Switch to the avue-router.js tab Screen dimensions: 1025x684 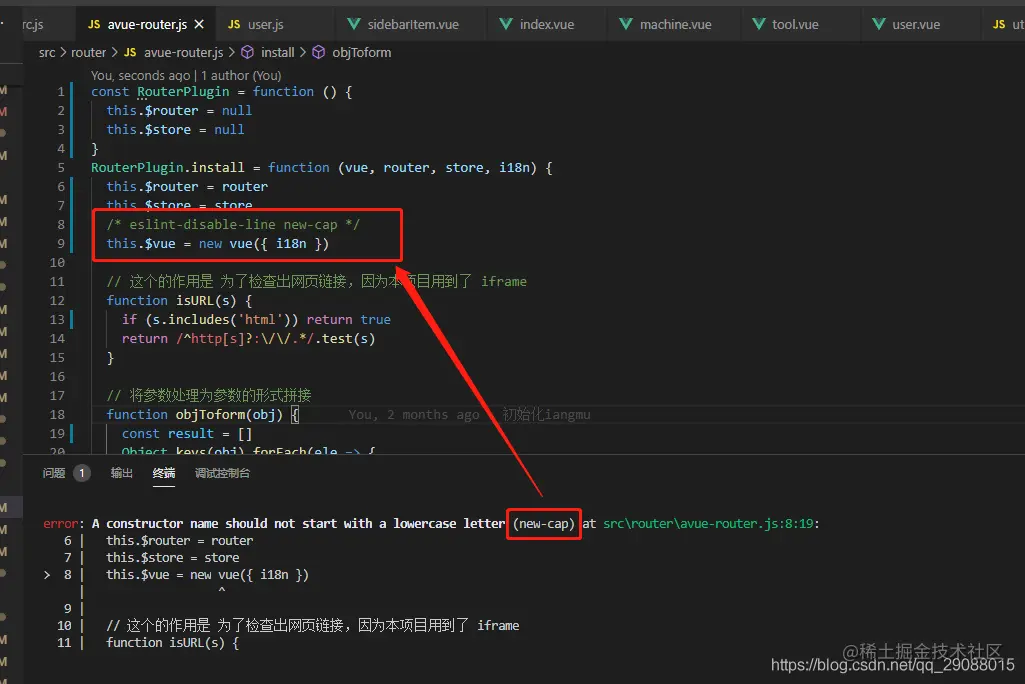tap(146, 24)
